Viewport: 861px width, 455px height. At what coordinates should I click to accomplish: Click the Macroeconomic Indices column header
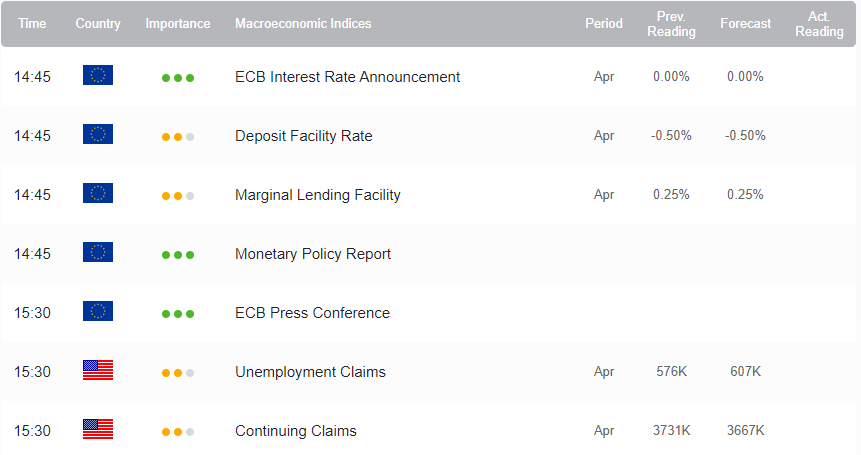tap(303, 24)
